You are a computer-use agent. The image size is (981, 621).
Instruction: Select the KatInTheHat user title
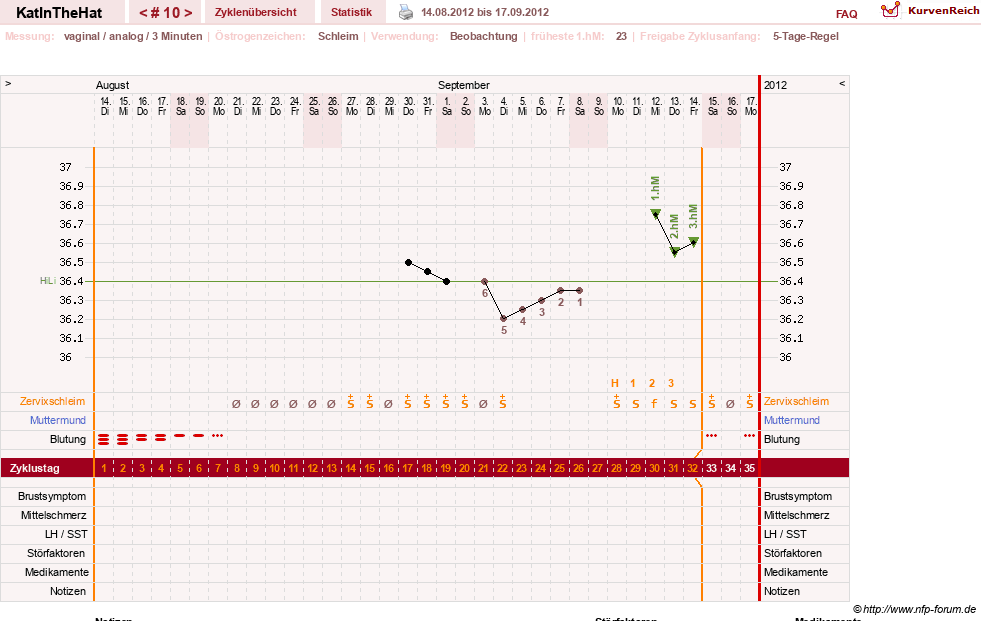59,13
